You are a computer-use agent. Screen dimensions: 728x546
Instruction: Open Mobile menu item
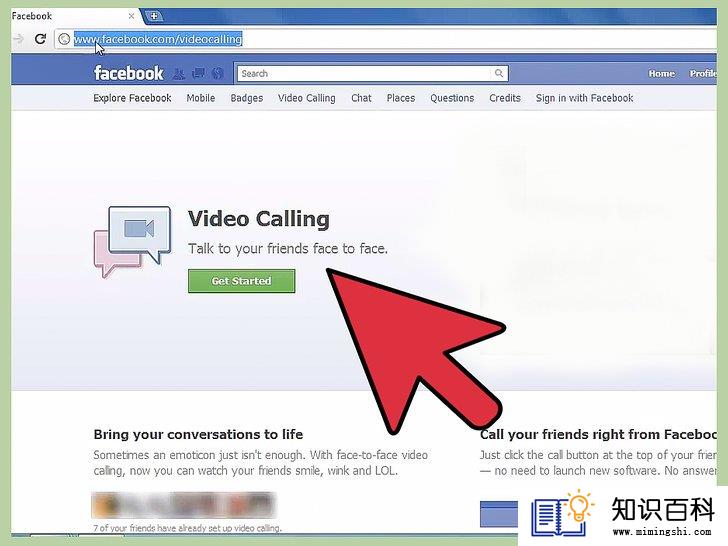[x=201, y=98]
